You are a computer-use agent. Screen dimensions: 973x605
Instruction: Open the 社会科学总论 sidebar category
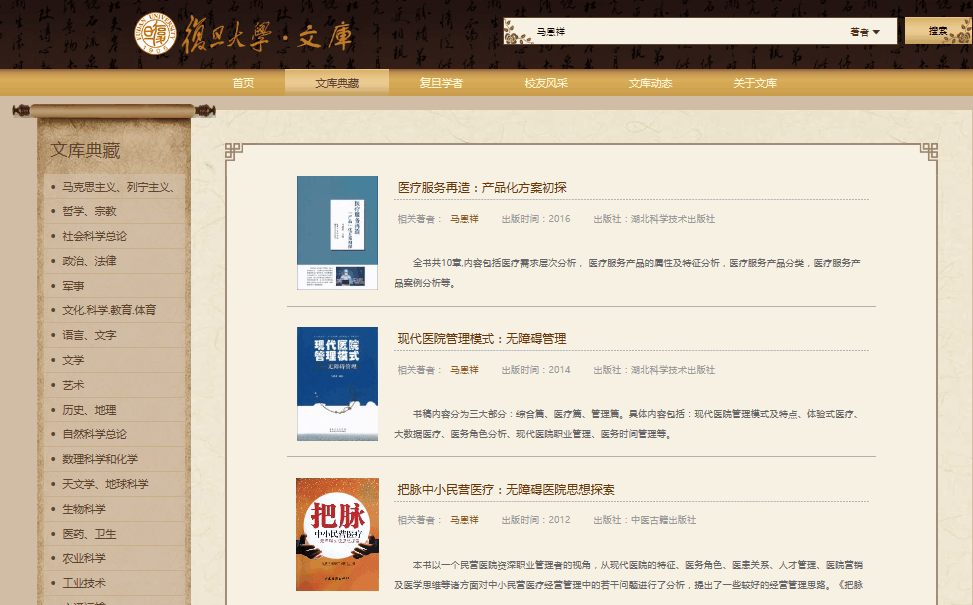[94, 236]
